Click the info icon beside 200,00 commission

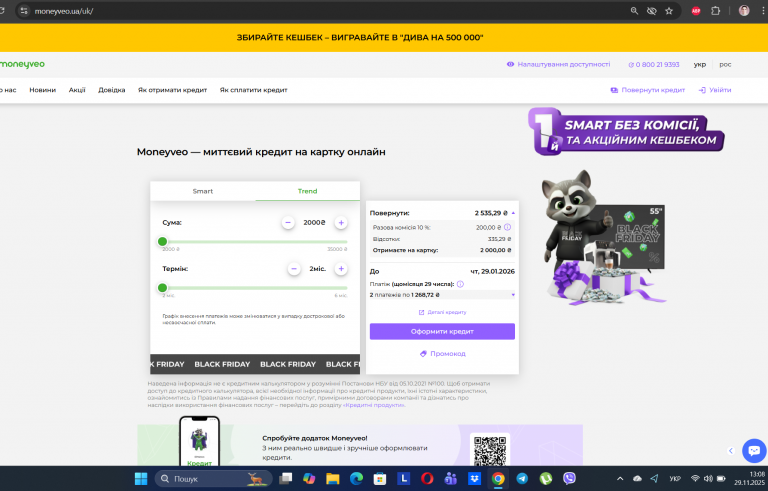coord(507,227)
